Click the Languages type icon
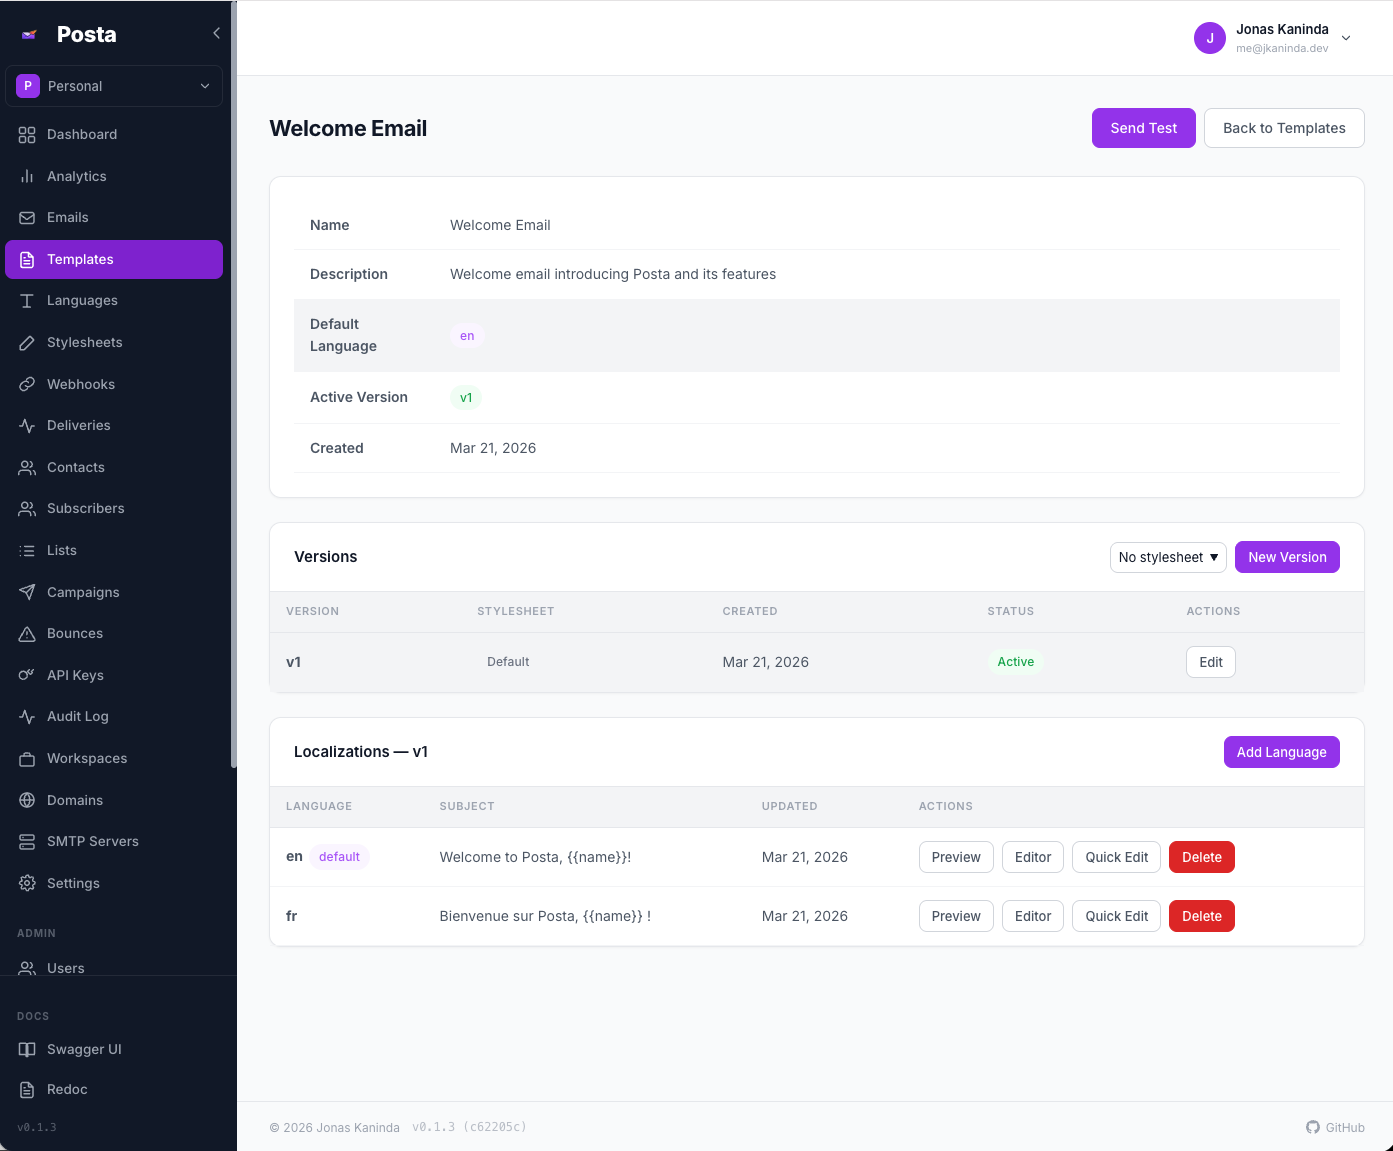 [x=27, y=301]
